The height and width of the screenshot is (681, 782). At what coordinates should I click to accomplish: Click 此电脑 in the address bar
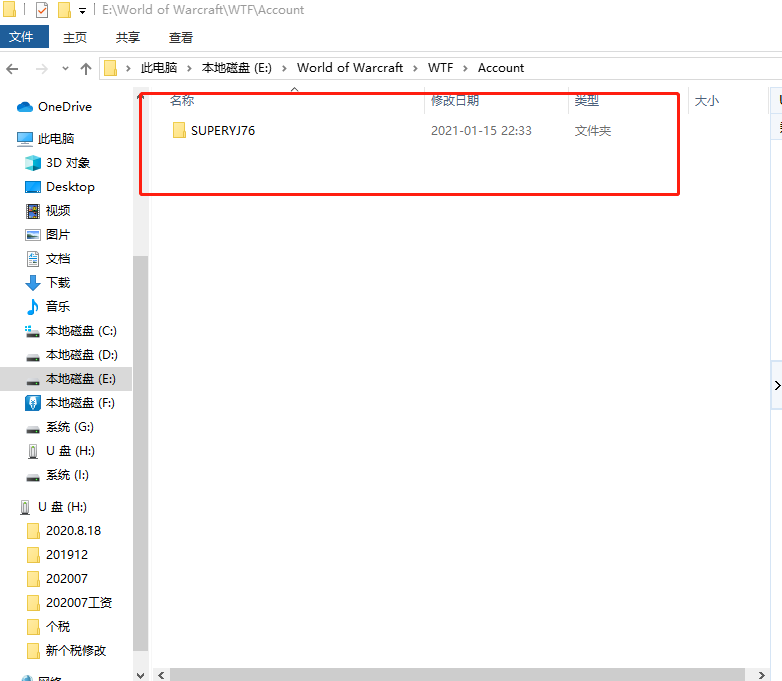click(159, 68)
